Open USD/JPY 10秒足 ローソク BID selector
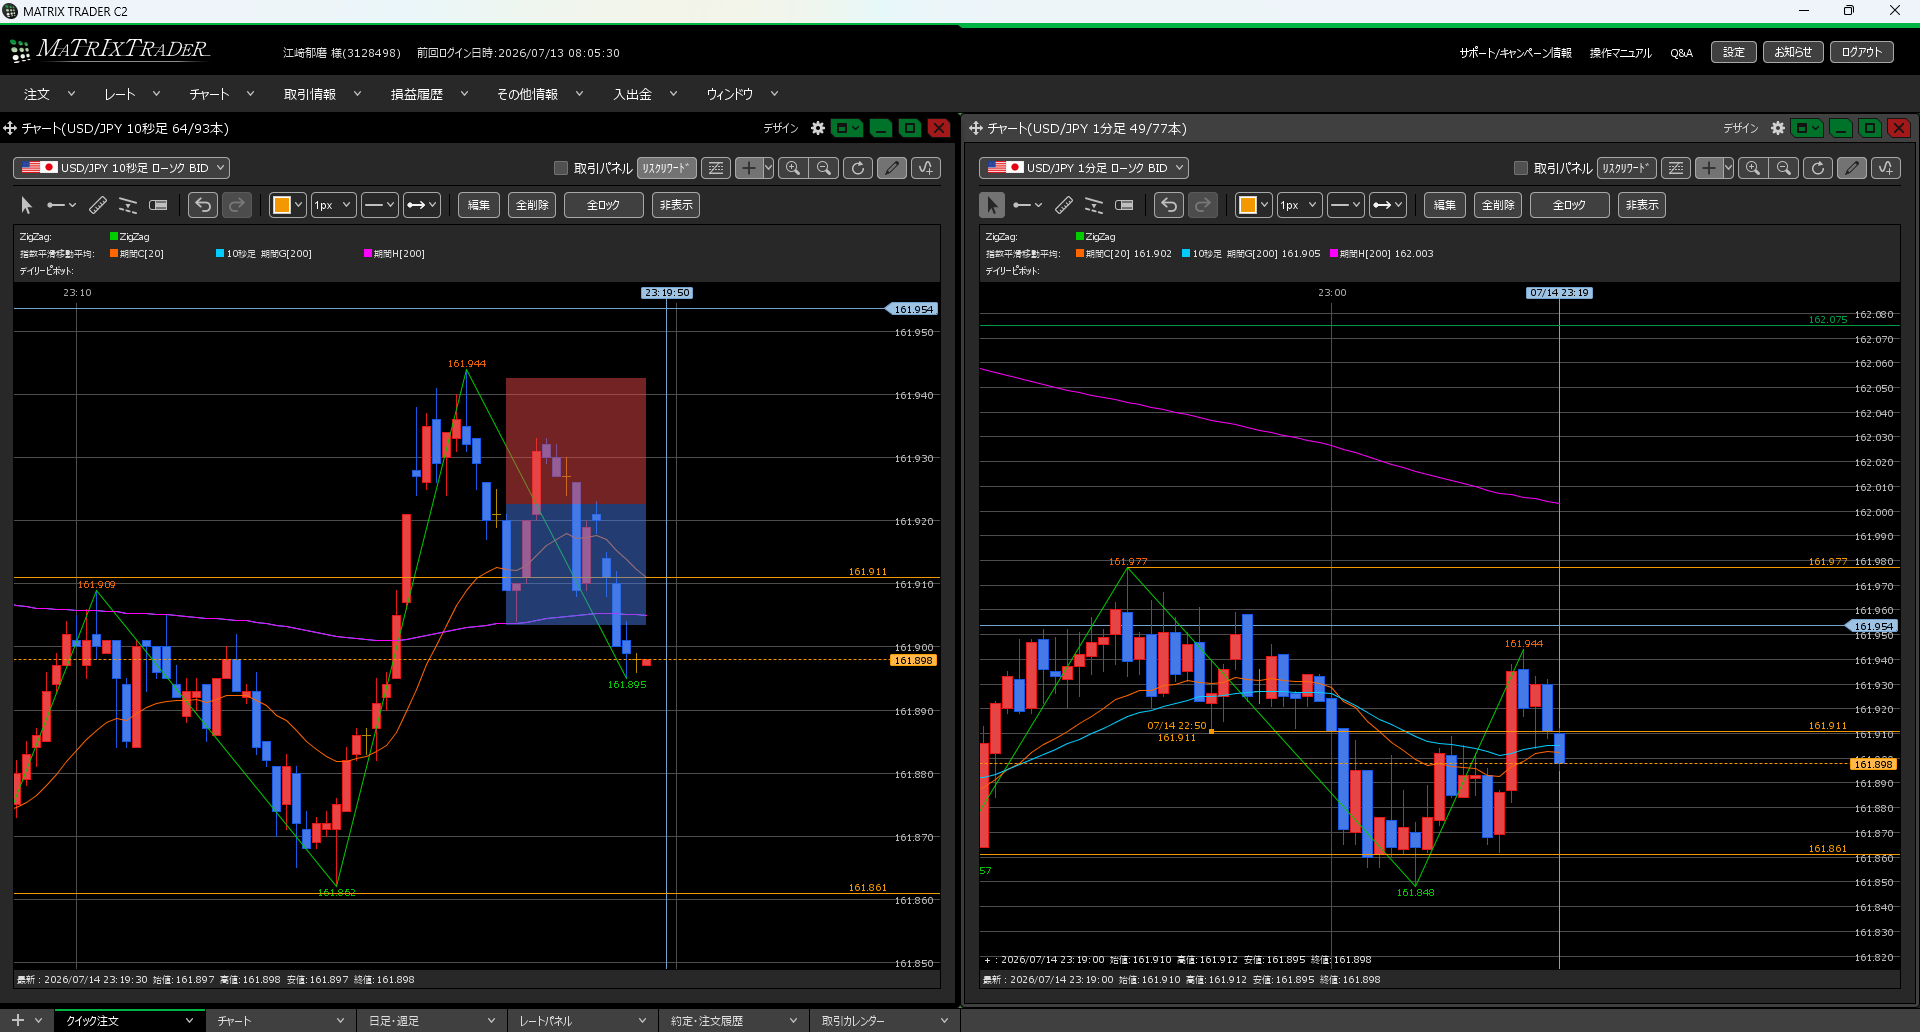 (x=121, y=168)
